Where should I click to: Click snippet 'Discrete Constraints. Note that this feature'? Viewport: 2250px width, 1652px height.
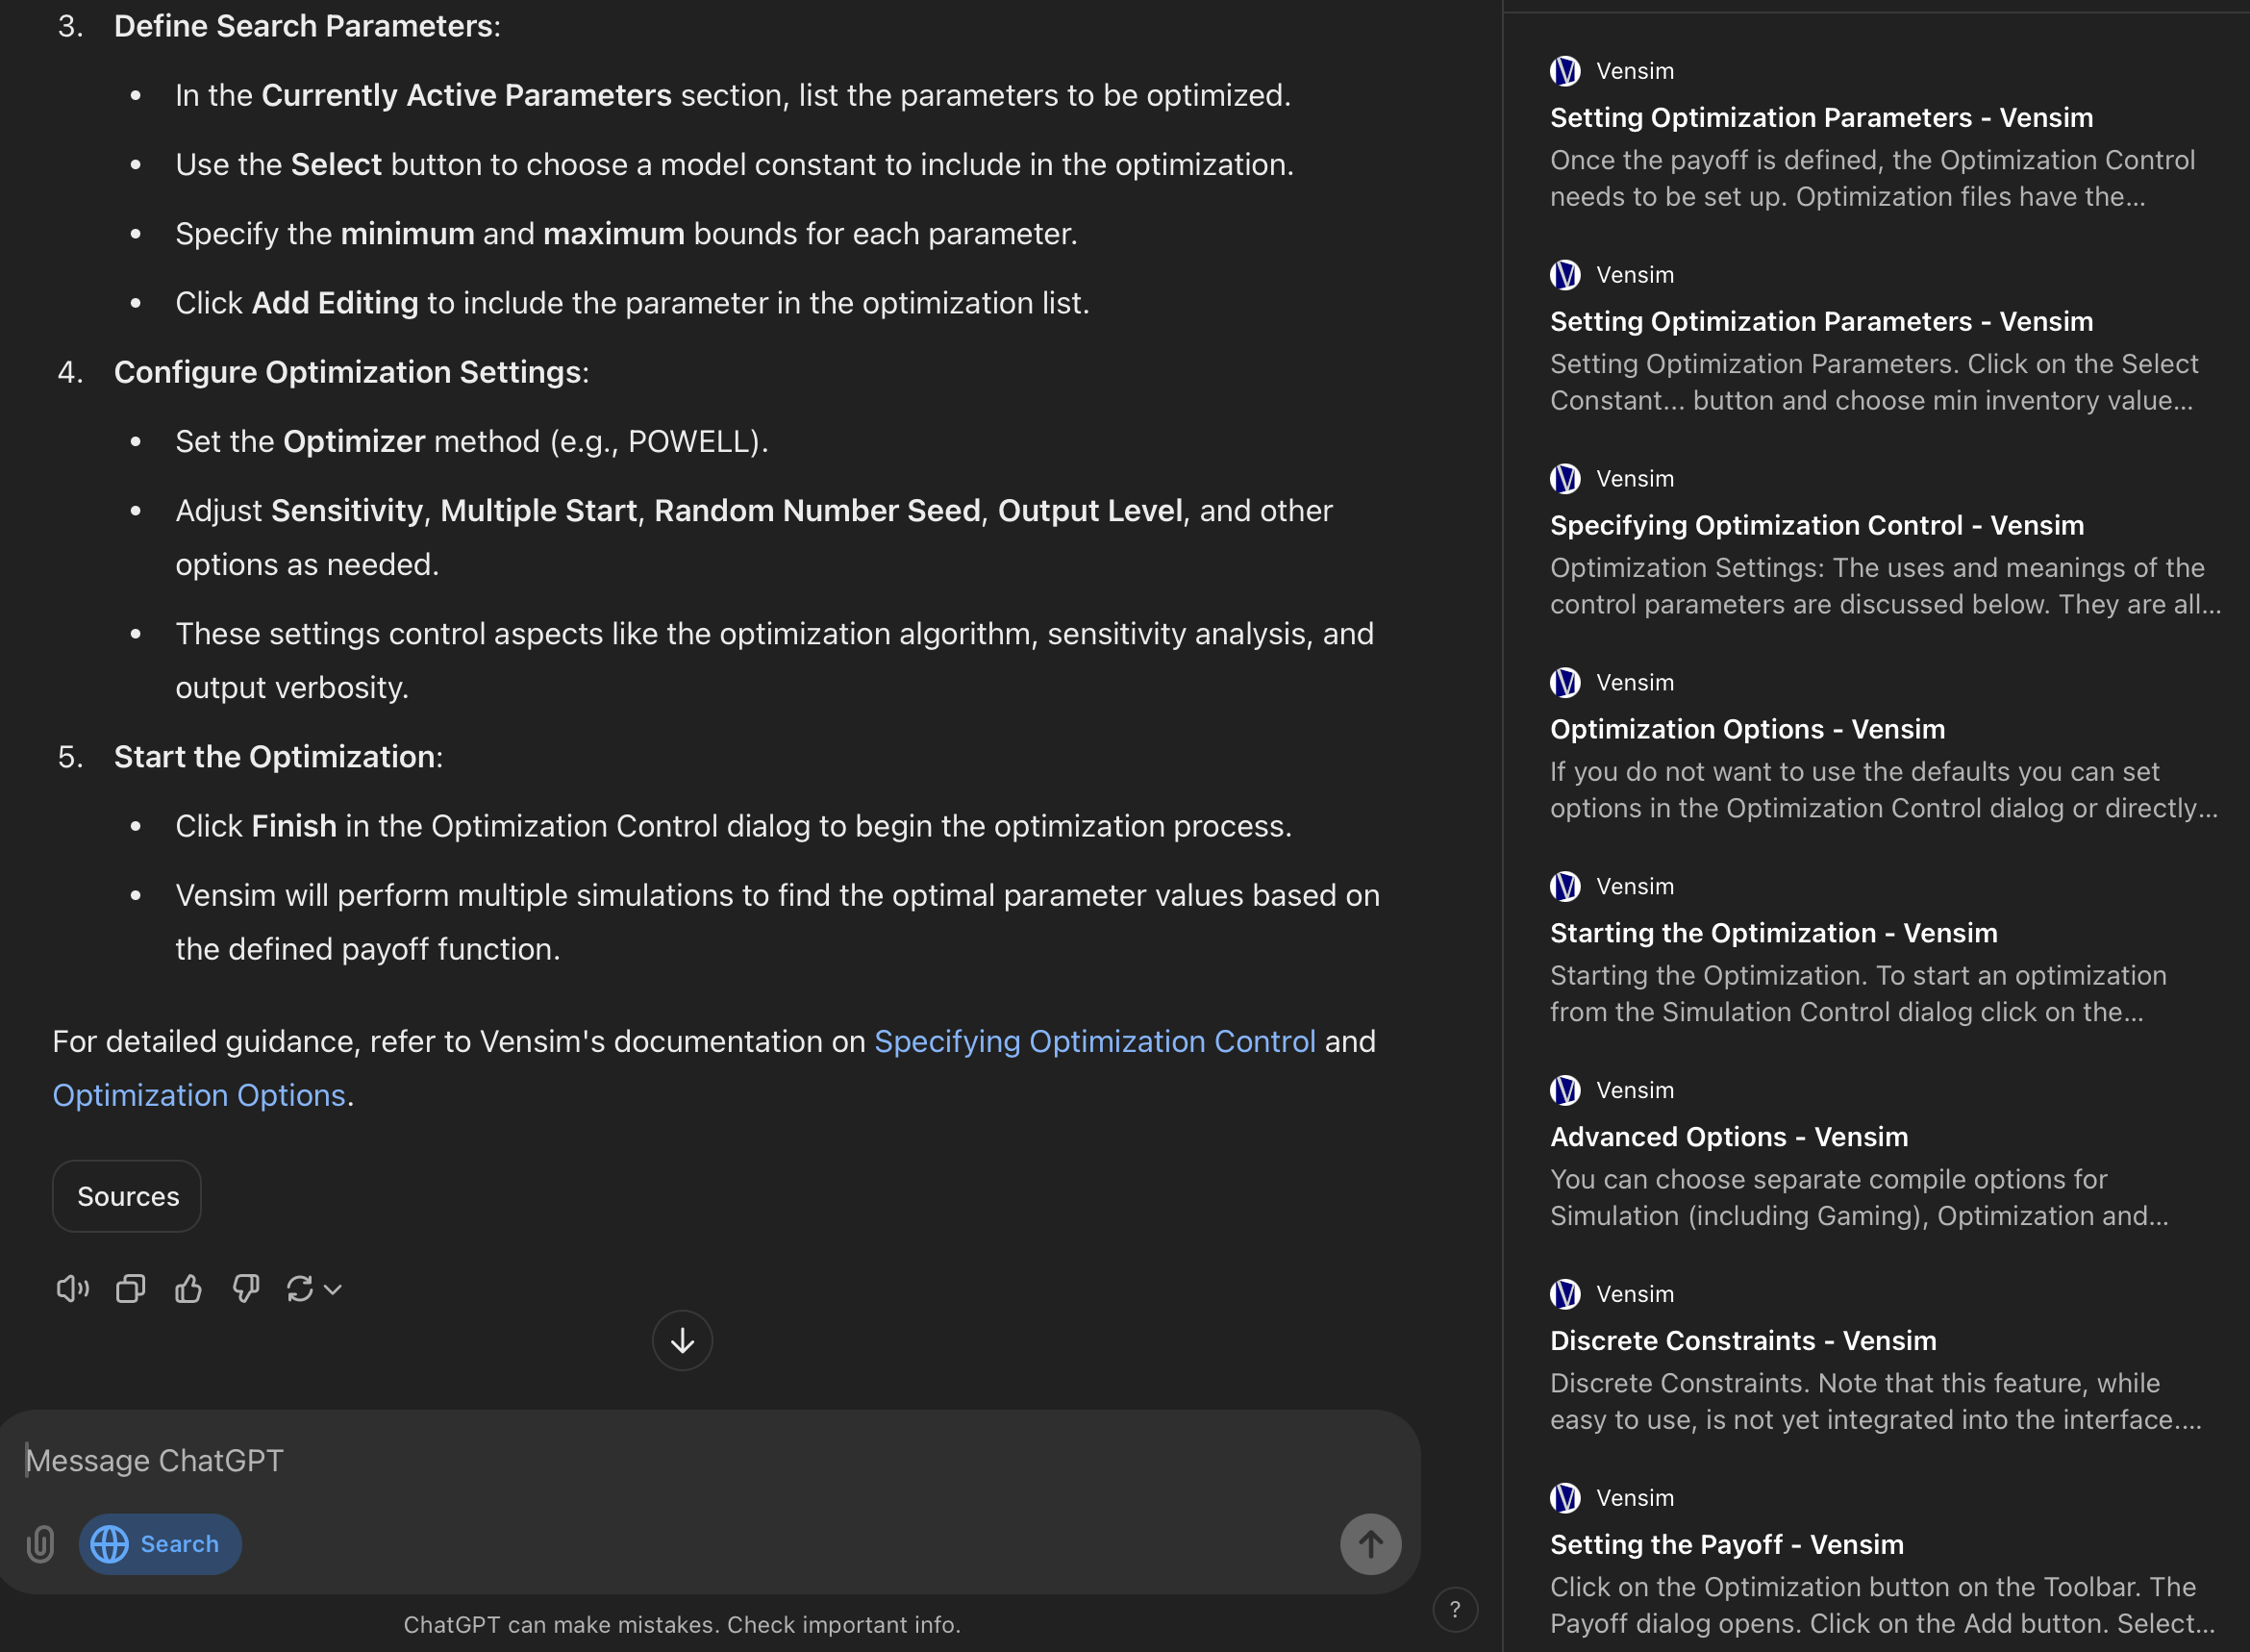pyautogui.click(x=1876, y=1402)
